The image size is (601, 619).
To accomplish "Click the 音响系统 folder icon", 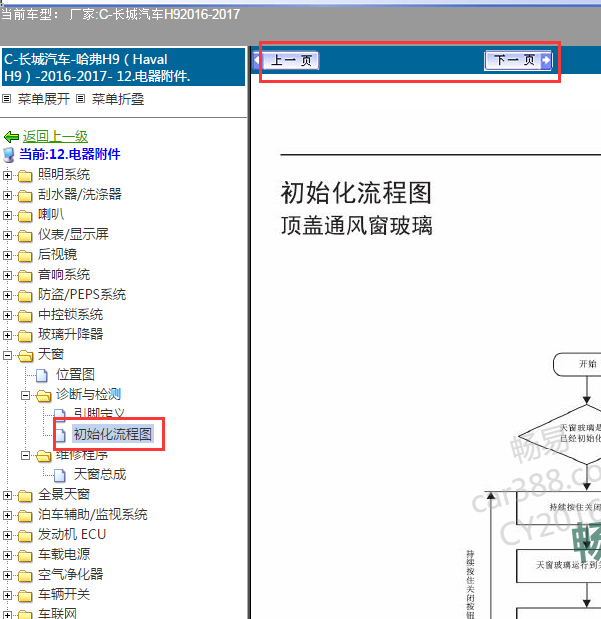I will (x=25, y=276).
